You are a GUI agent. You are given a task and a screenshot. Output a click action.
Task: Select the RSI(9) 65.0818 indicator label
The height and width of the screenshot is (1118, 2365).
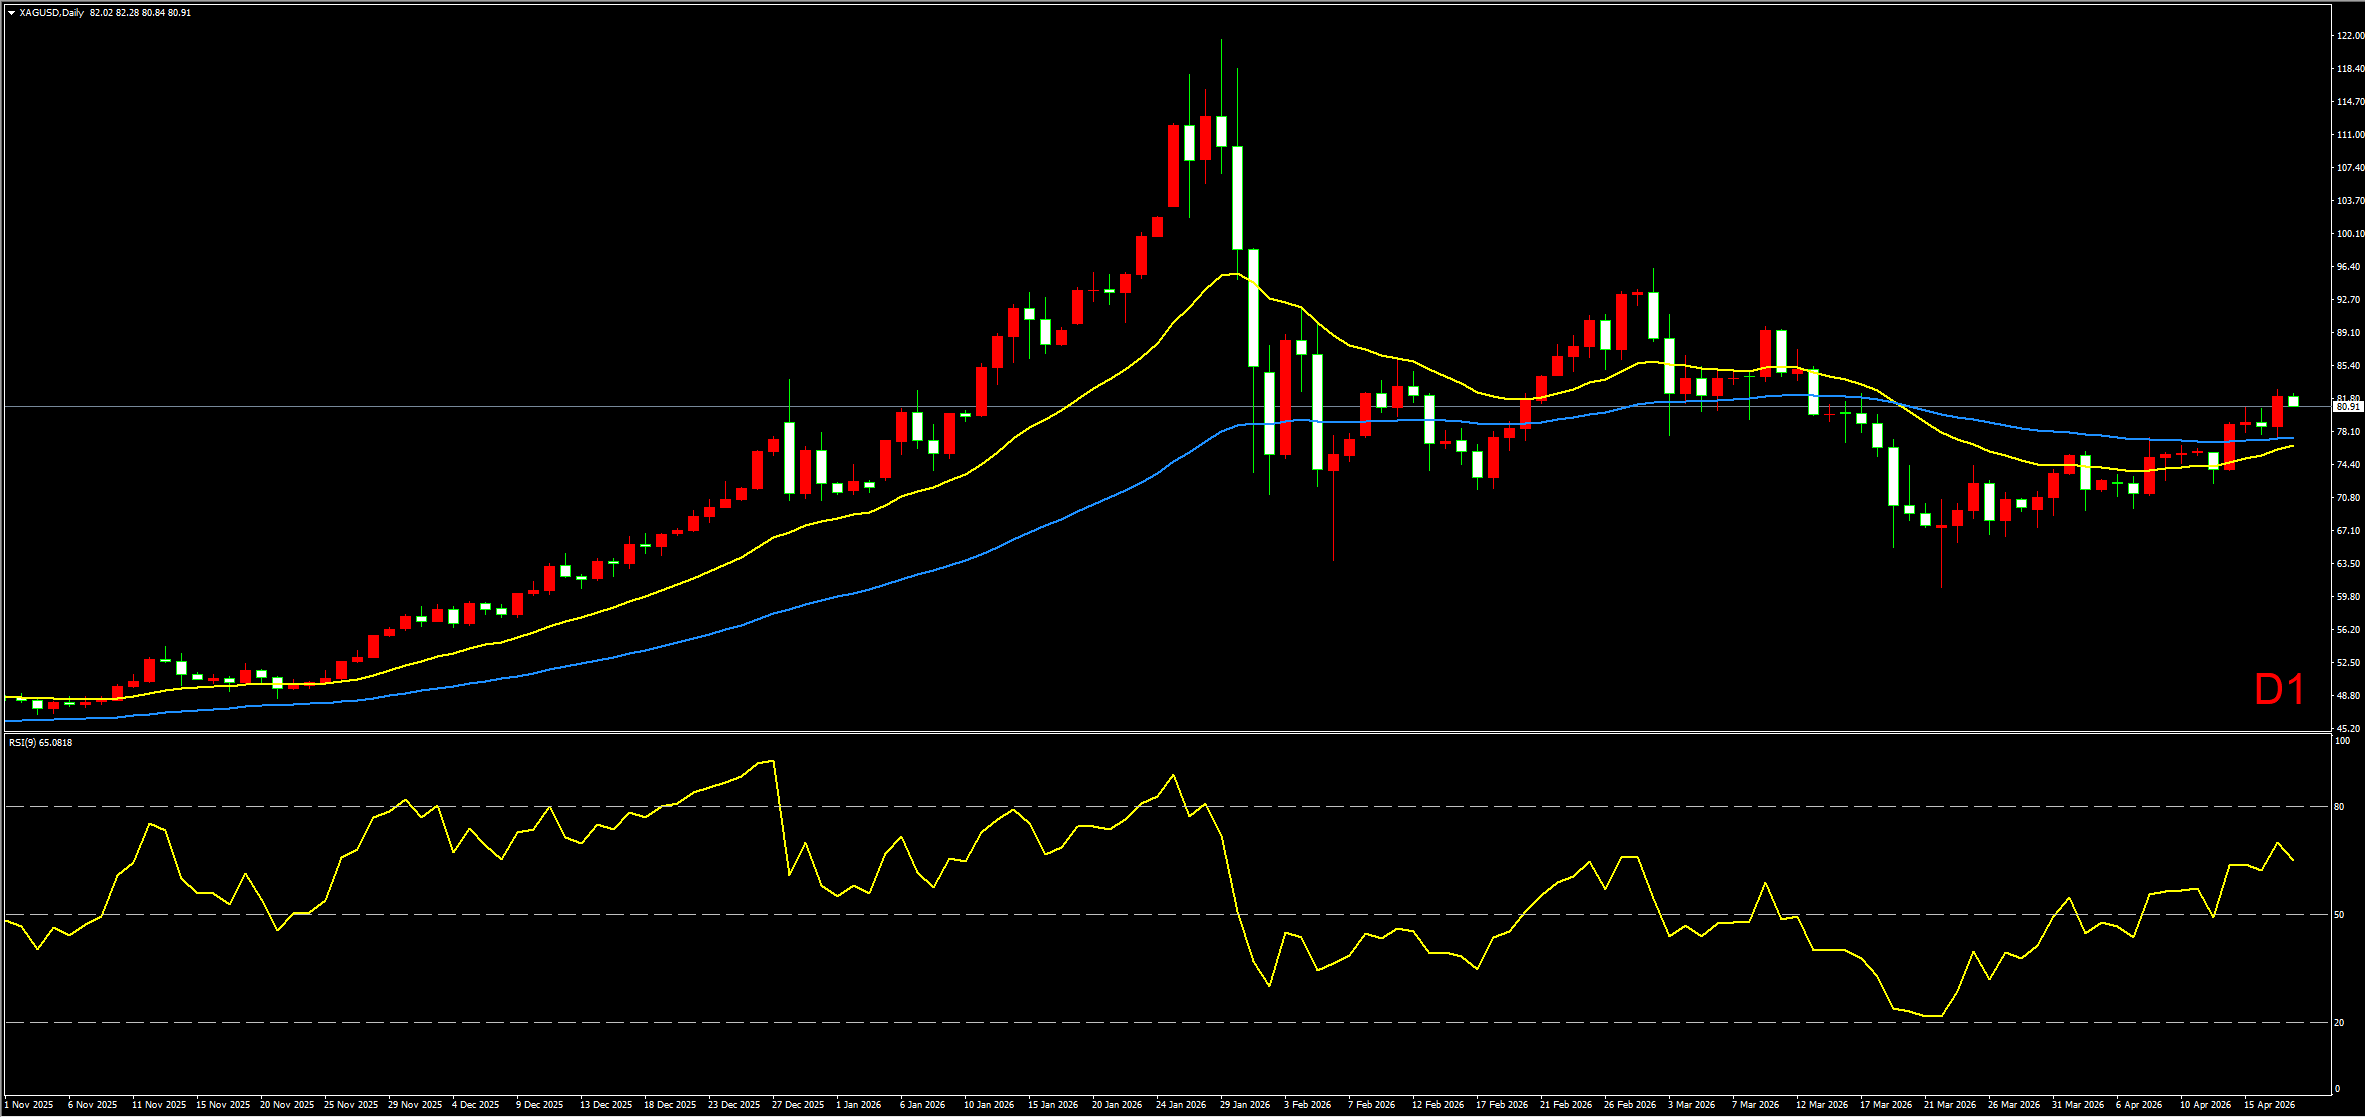[x=40, y=743]
